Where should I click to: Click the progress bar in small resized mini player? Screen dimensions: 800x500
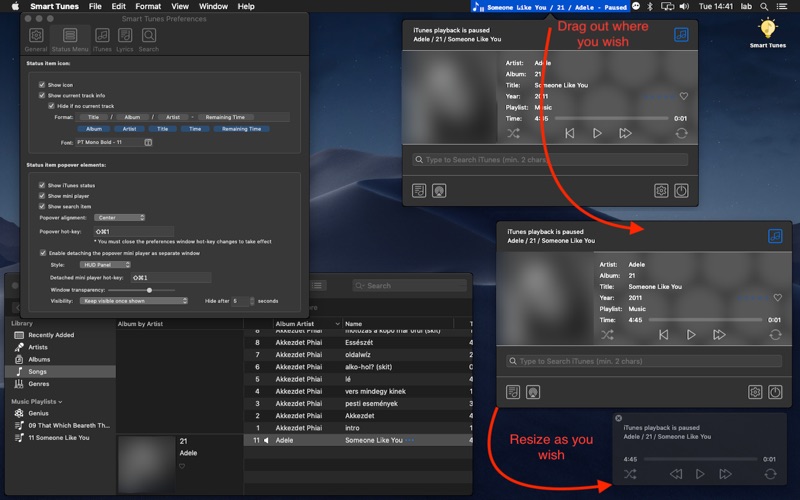[700, 459]
